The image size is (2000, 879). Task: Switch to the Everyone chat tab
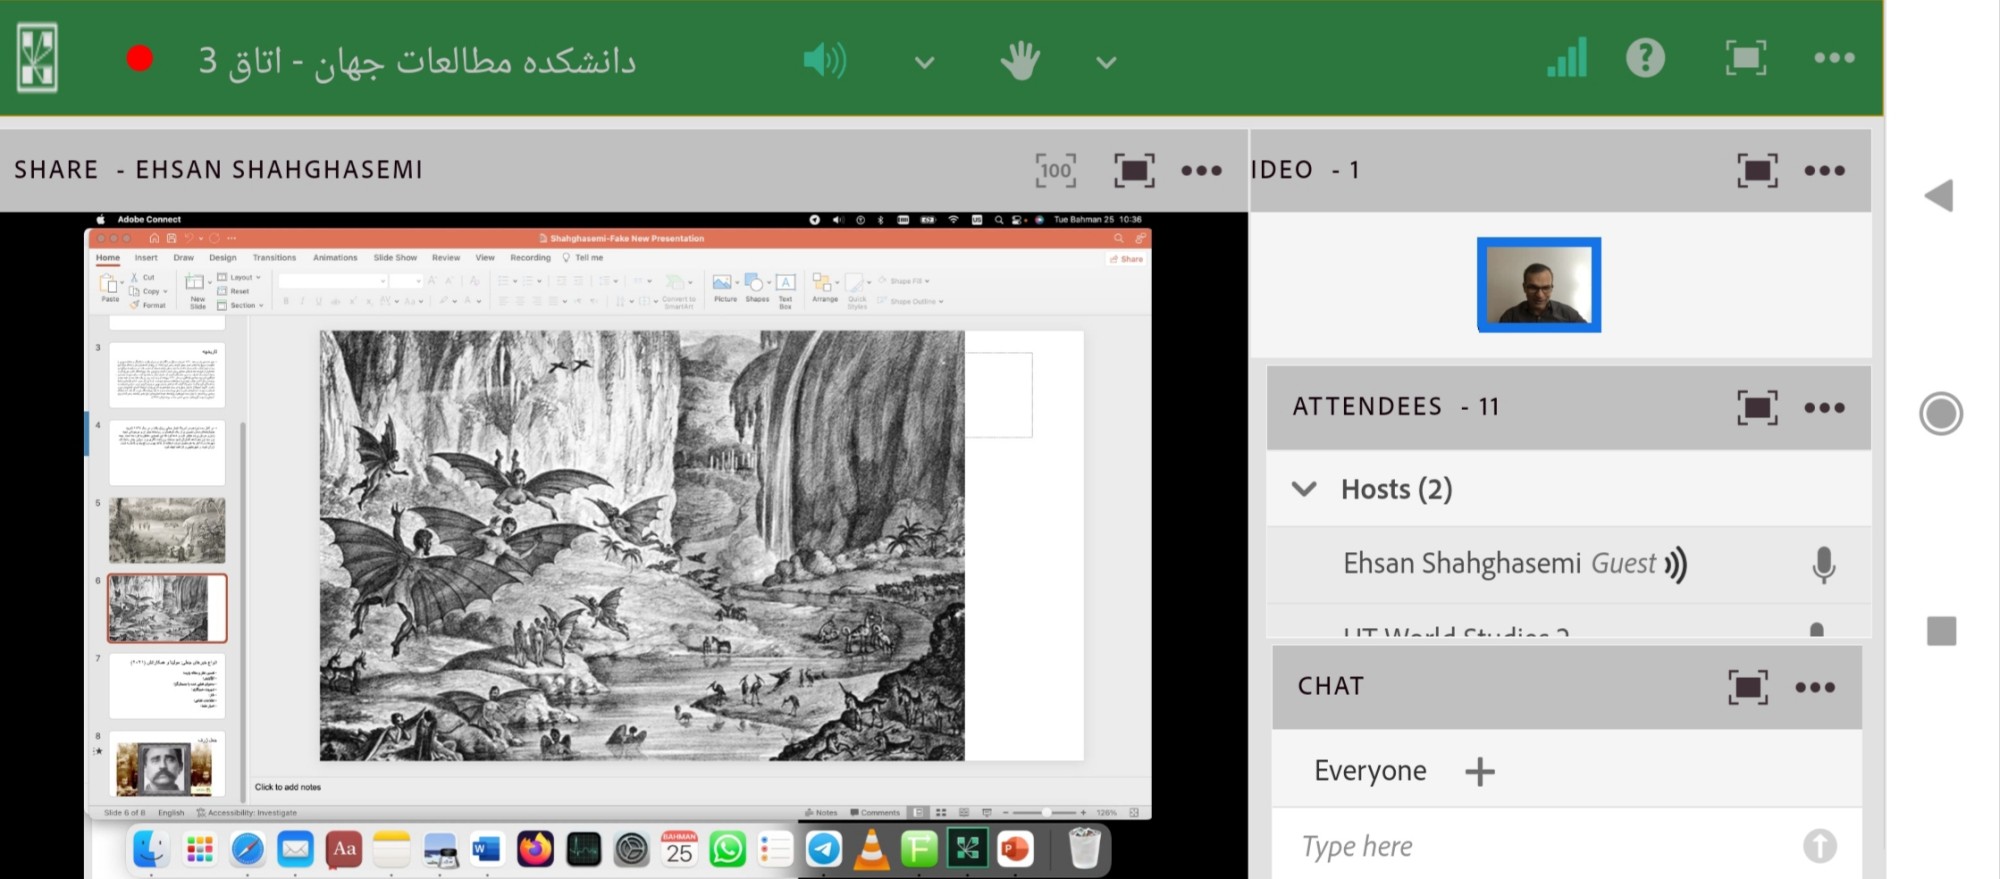(x=1370, y=771)
